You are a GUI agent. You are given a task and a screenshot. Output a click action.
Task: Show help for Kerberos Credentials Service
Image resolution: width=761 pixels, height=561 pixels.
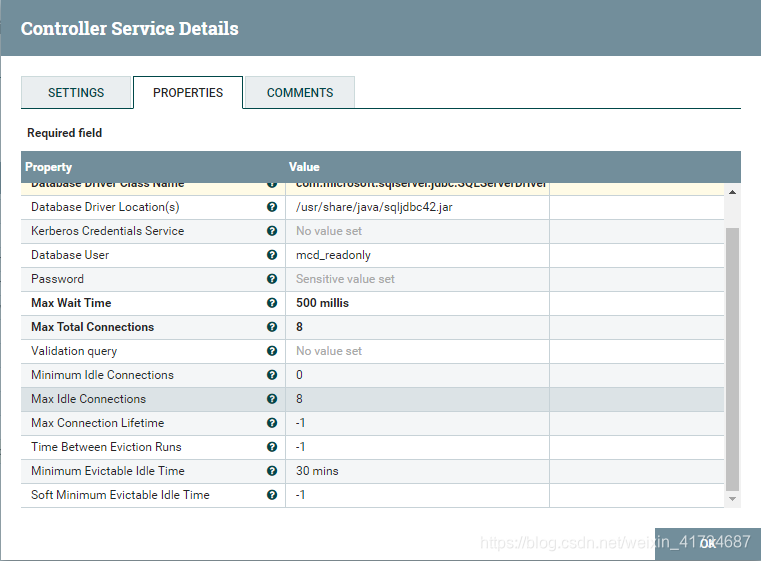click(272, 231)
